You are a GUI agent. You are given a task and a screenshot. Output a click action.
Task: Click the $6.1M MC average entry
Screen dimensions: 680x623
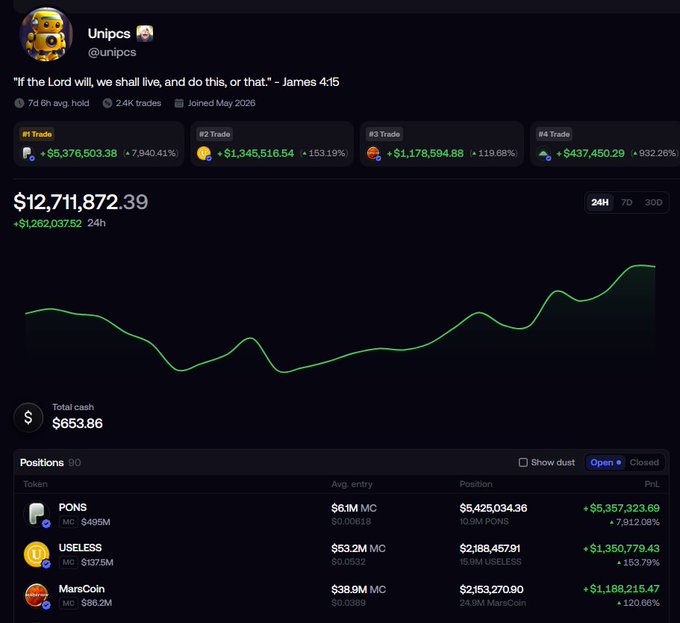(354, 508)
